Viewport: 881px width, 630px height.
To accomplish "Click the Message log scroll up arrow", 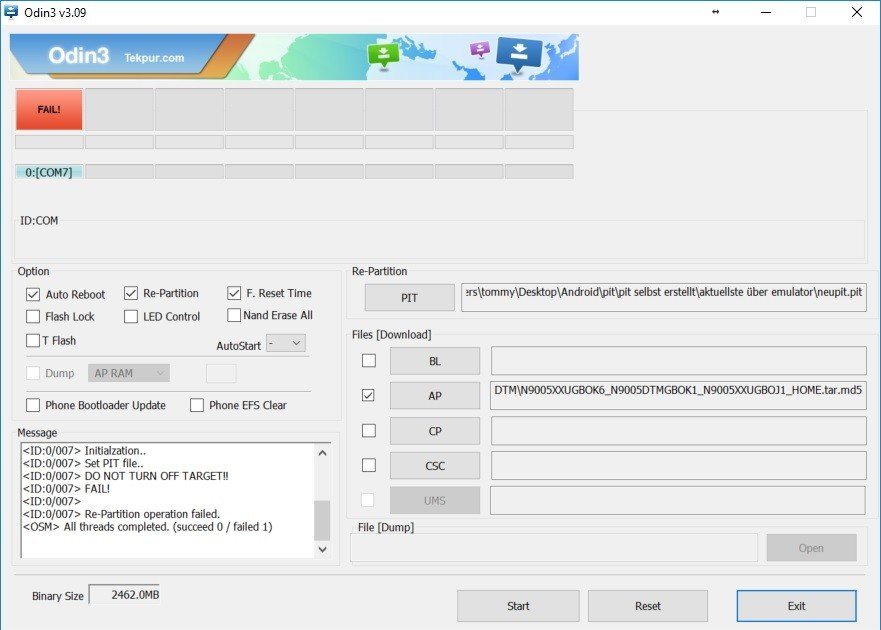I will pyautogui.click(x=323, y=452).
